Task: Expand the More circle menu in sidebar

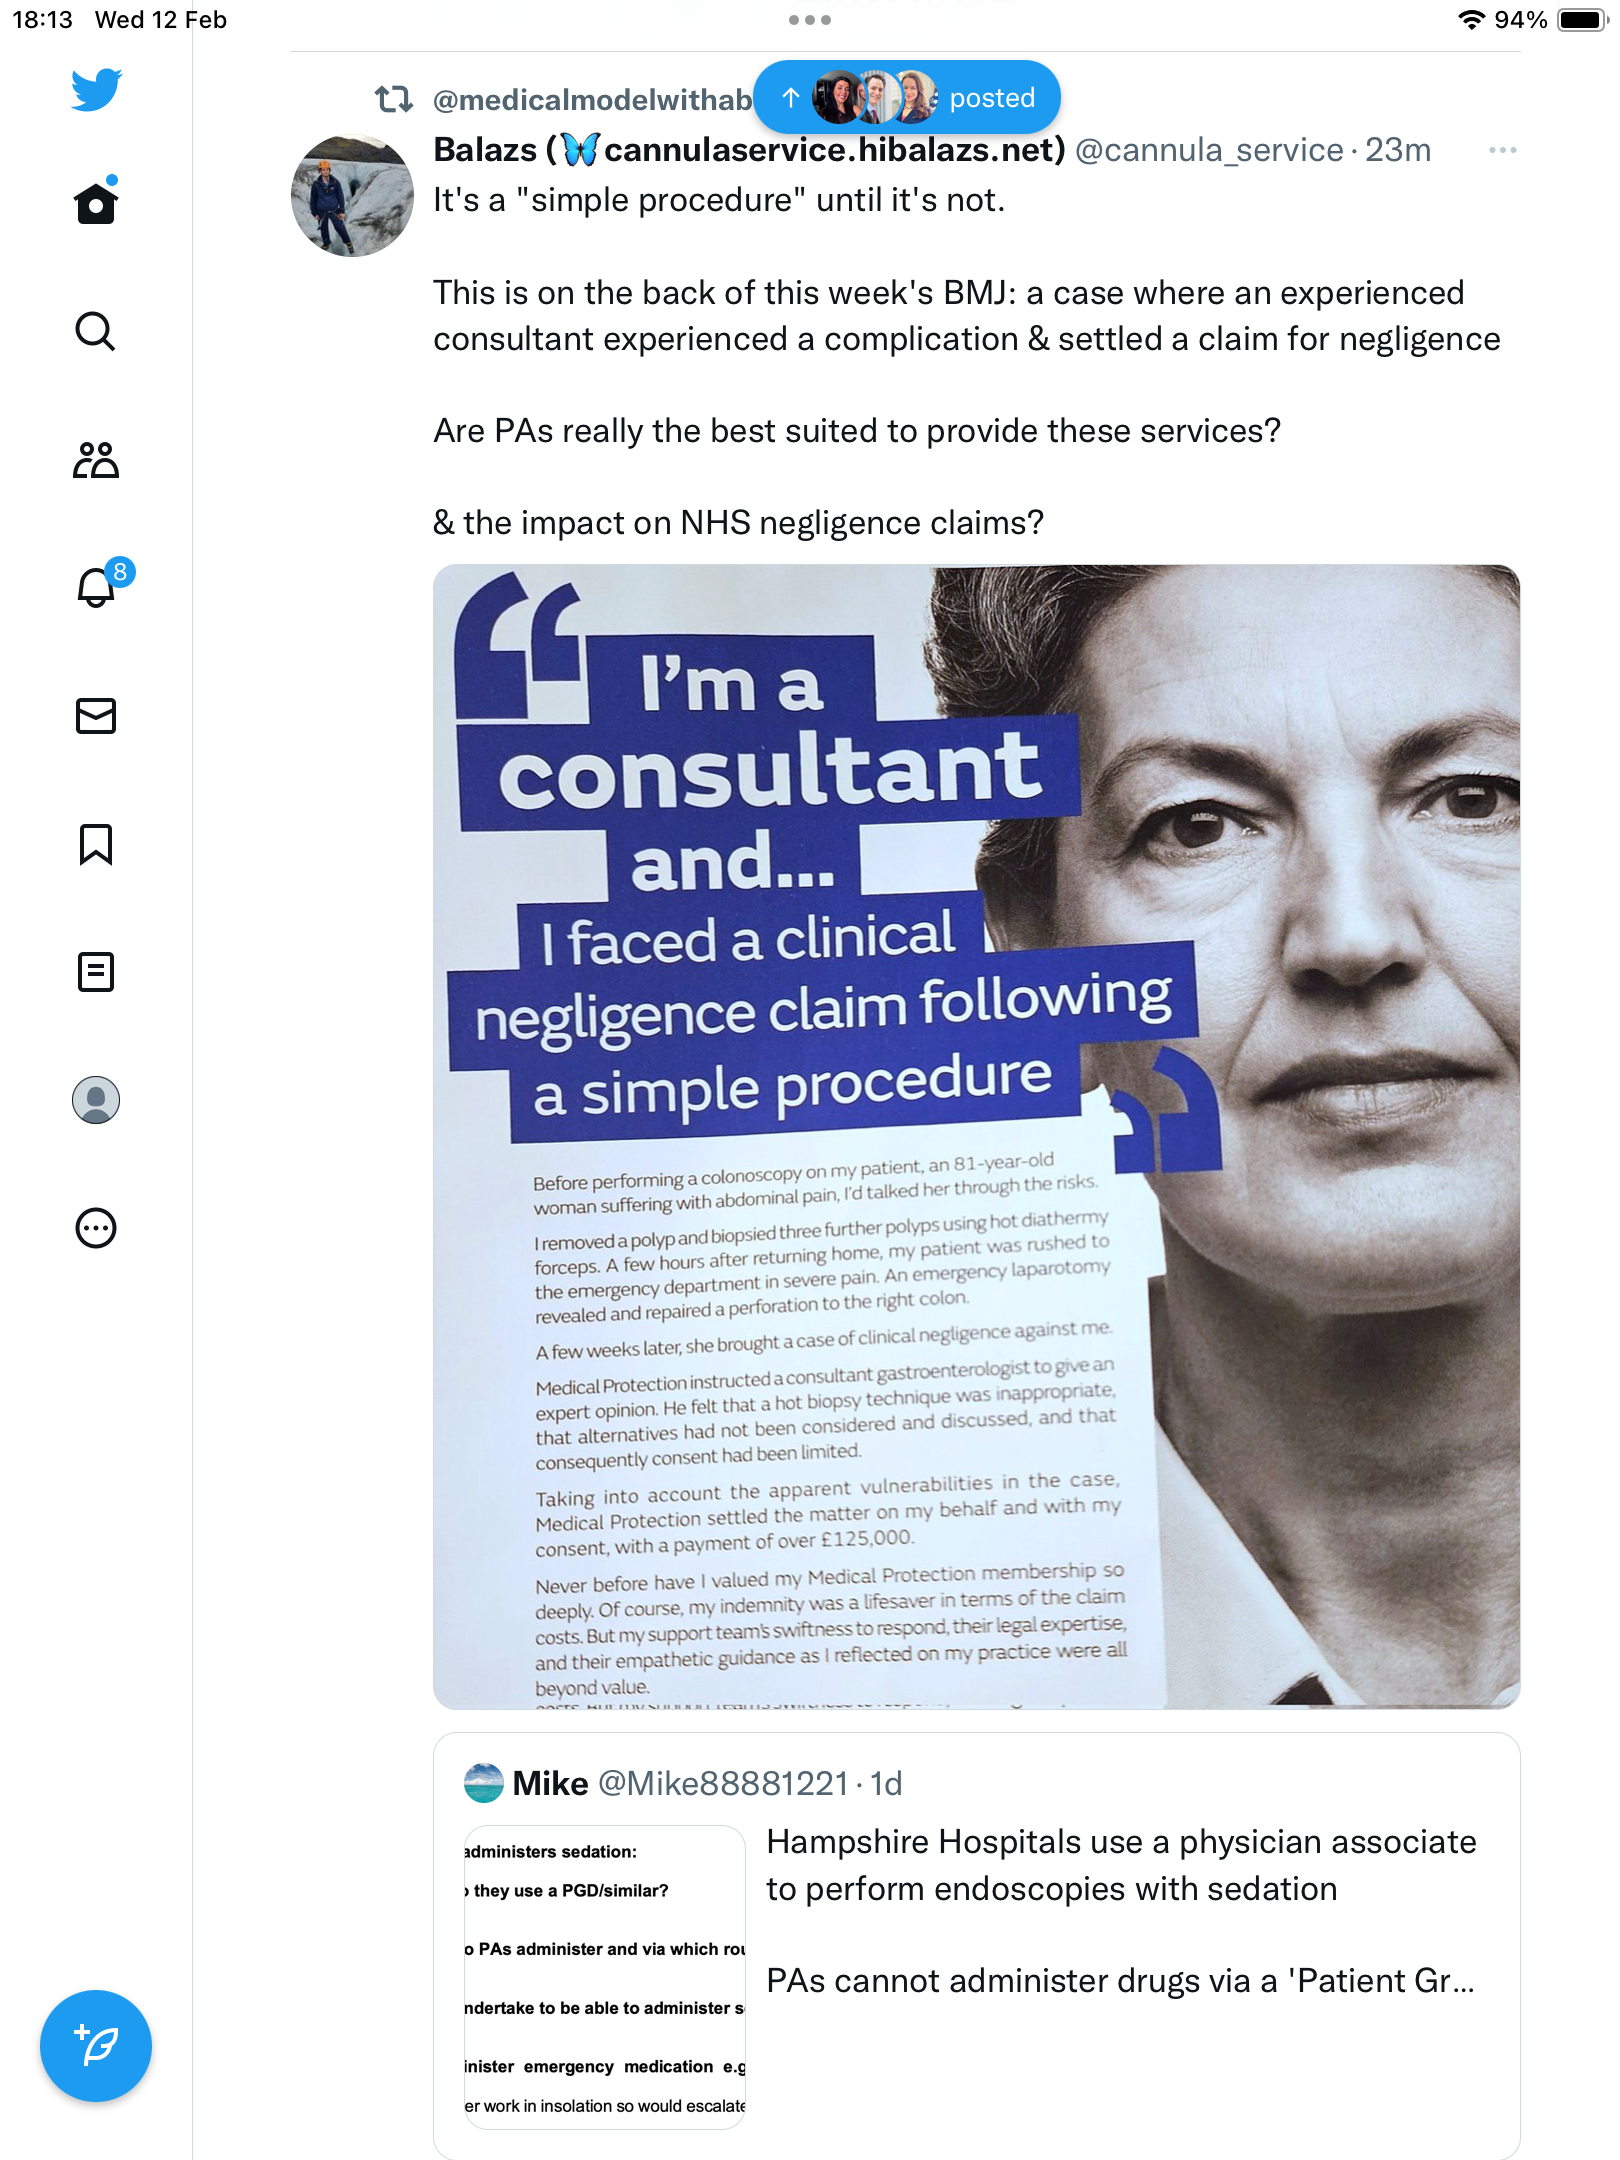Action: (96, 1228)
